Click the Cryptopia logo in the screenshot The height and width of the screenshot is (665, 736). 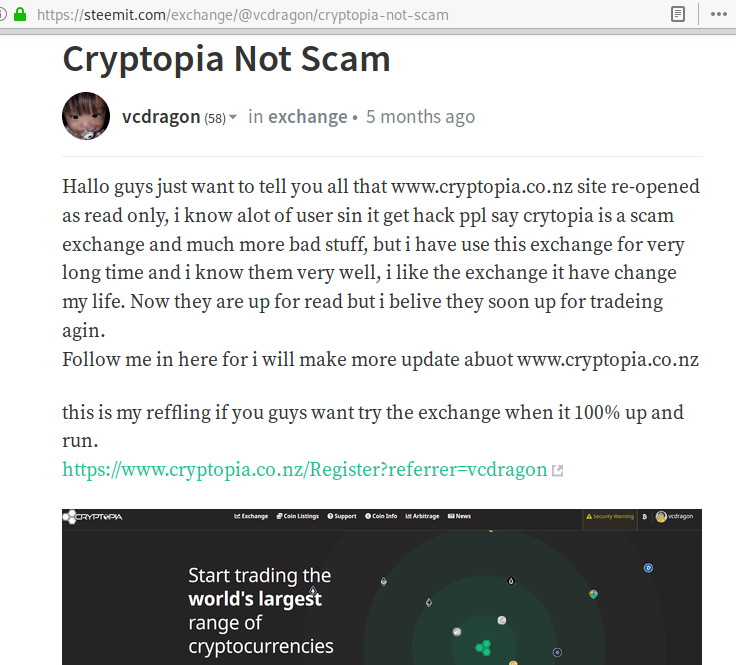point(92,517)
